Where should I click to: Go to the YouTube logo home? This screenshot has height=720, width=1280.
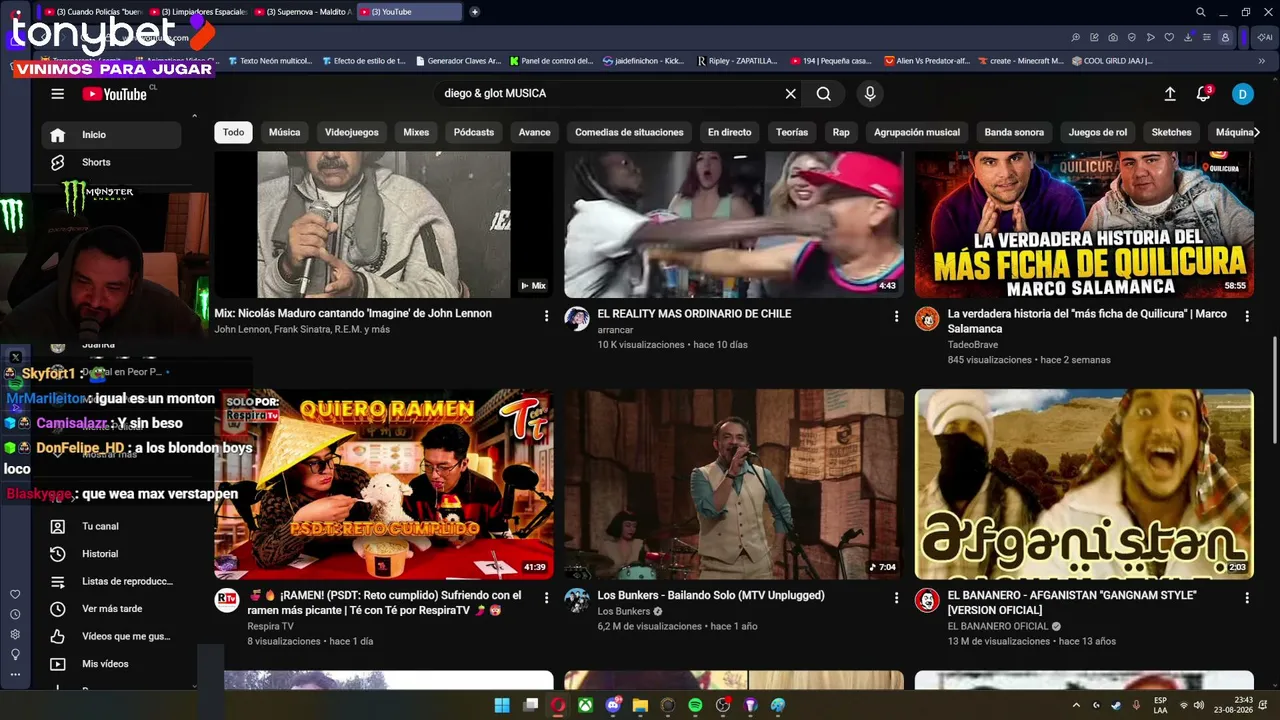pyautogui.click(x=115, y=94)
